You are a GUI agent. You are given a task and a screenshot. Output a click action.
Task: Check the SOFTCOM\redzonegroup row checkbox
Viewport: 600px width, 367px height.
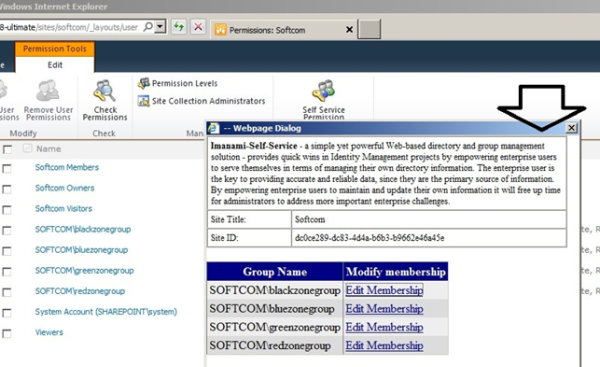[7, 292]
